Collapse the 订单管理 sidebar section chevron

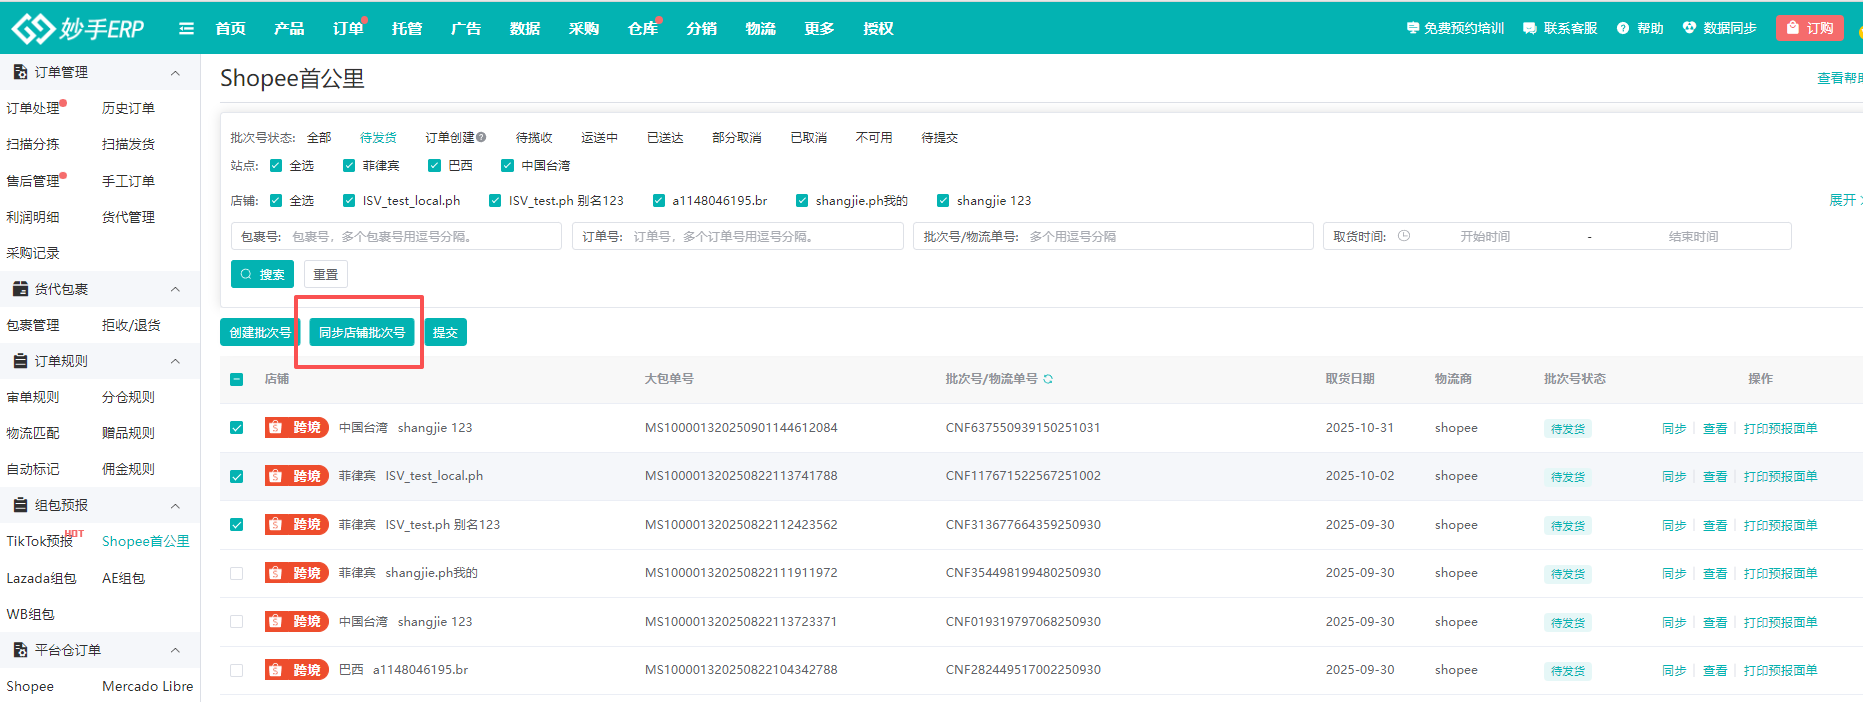[175, 73]
